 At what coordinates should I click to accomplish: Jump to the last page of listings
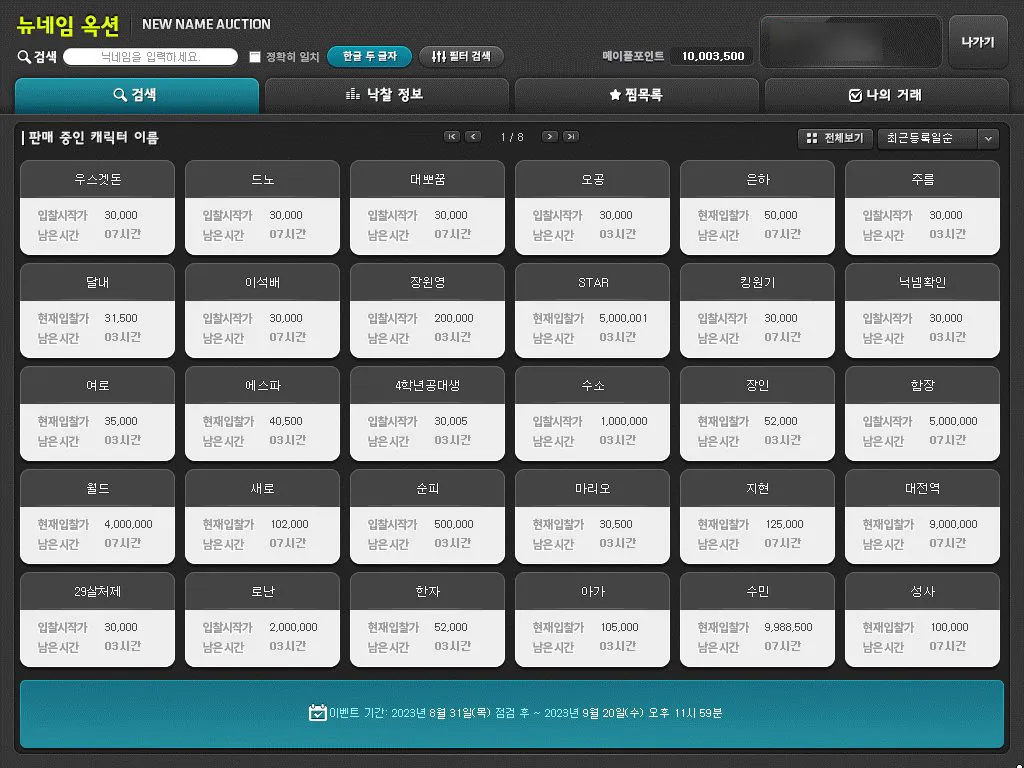coord(571,137)
